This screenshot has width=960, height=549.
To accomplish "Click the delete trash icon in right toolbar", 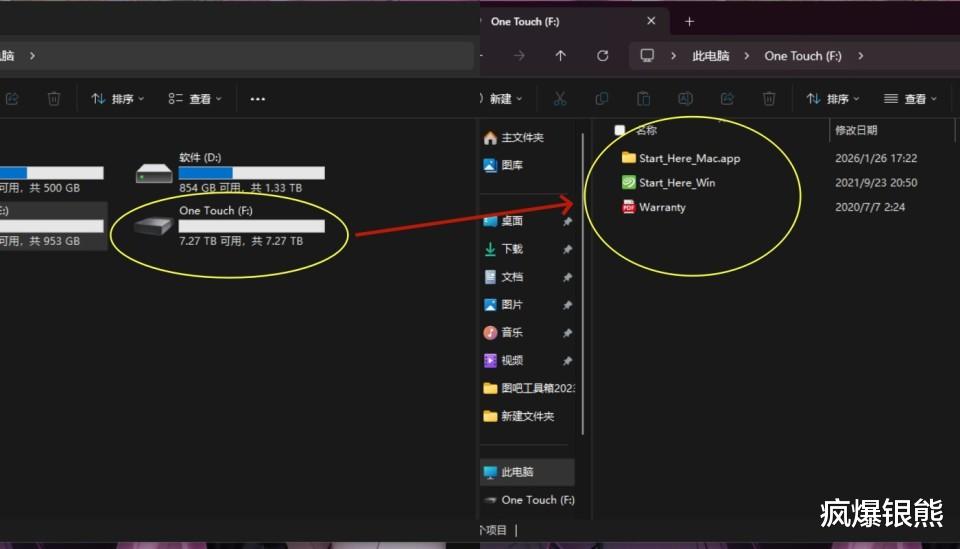I will pos(769,99).
